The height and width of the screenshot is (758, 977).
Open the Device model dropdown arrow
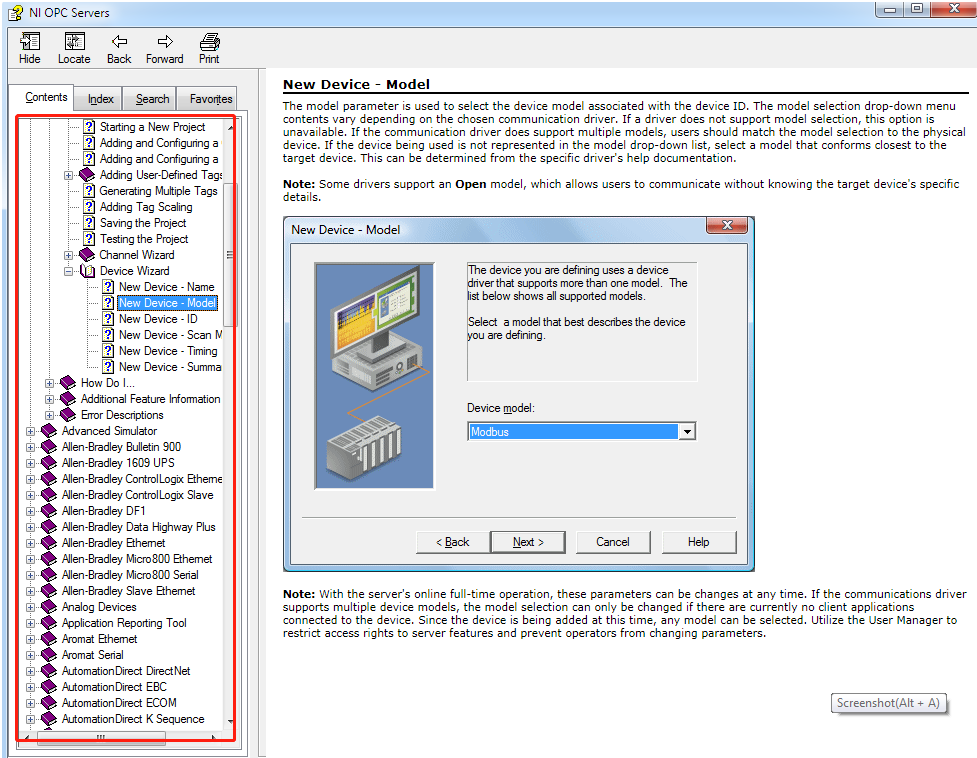687,432
